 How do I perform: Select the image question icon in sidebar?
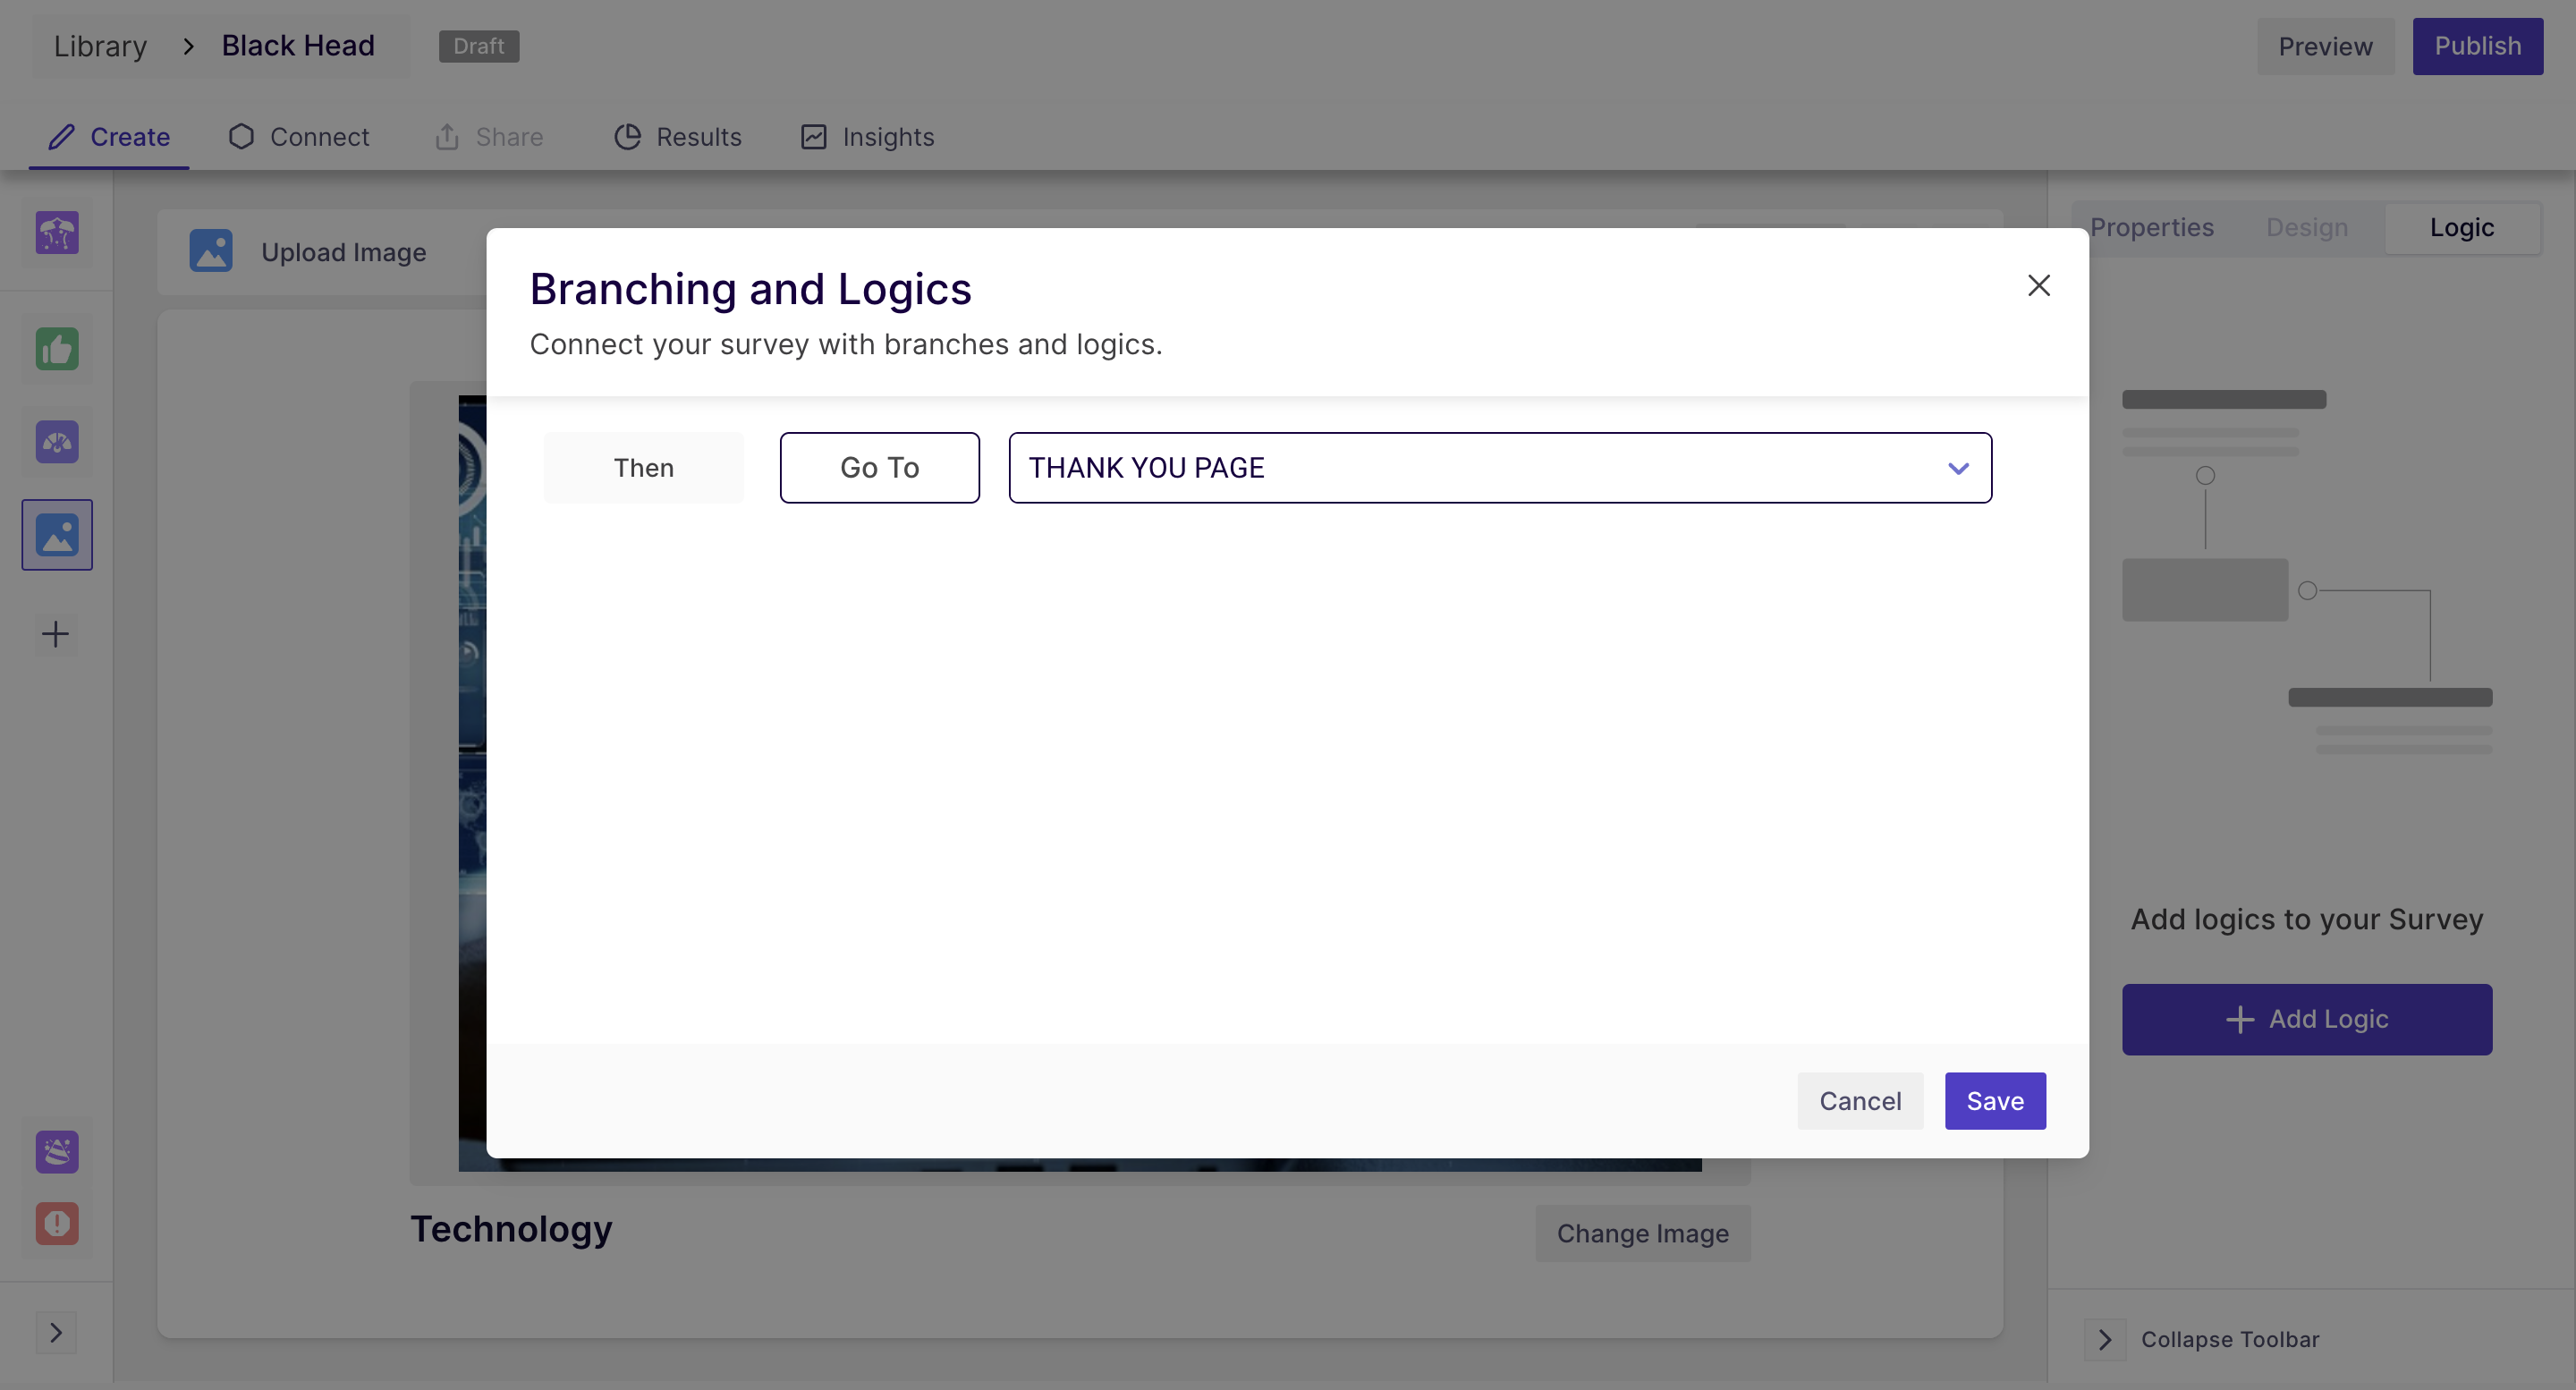click(57, 535)
